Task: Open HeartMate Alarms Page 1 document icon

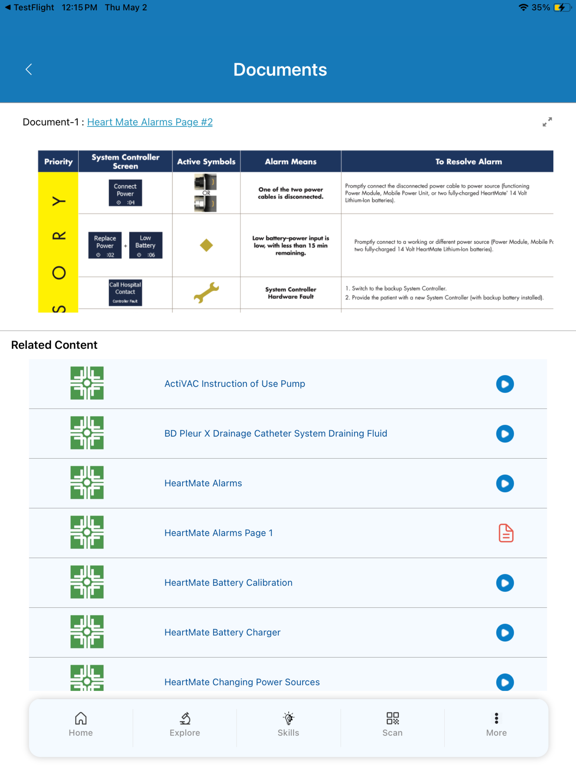Action: click(506, 533)
